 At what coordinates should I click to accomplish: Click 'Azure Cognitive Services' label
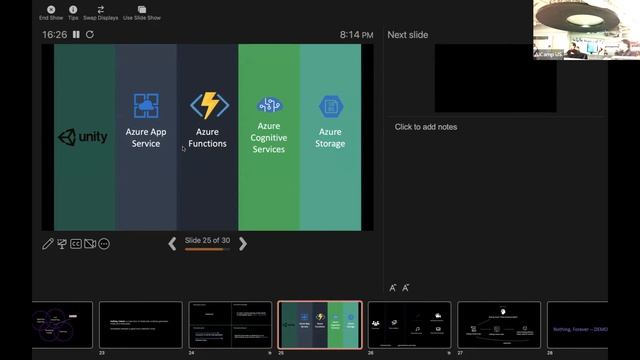(x=269, y=138)
